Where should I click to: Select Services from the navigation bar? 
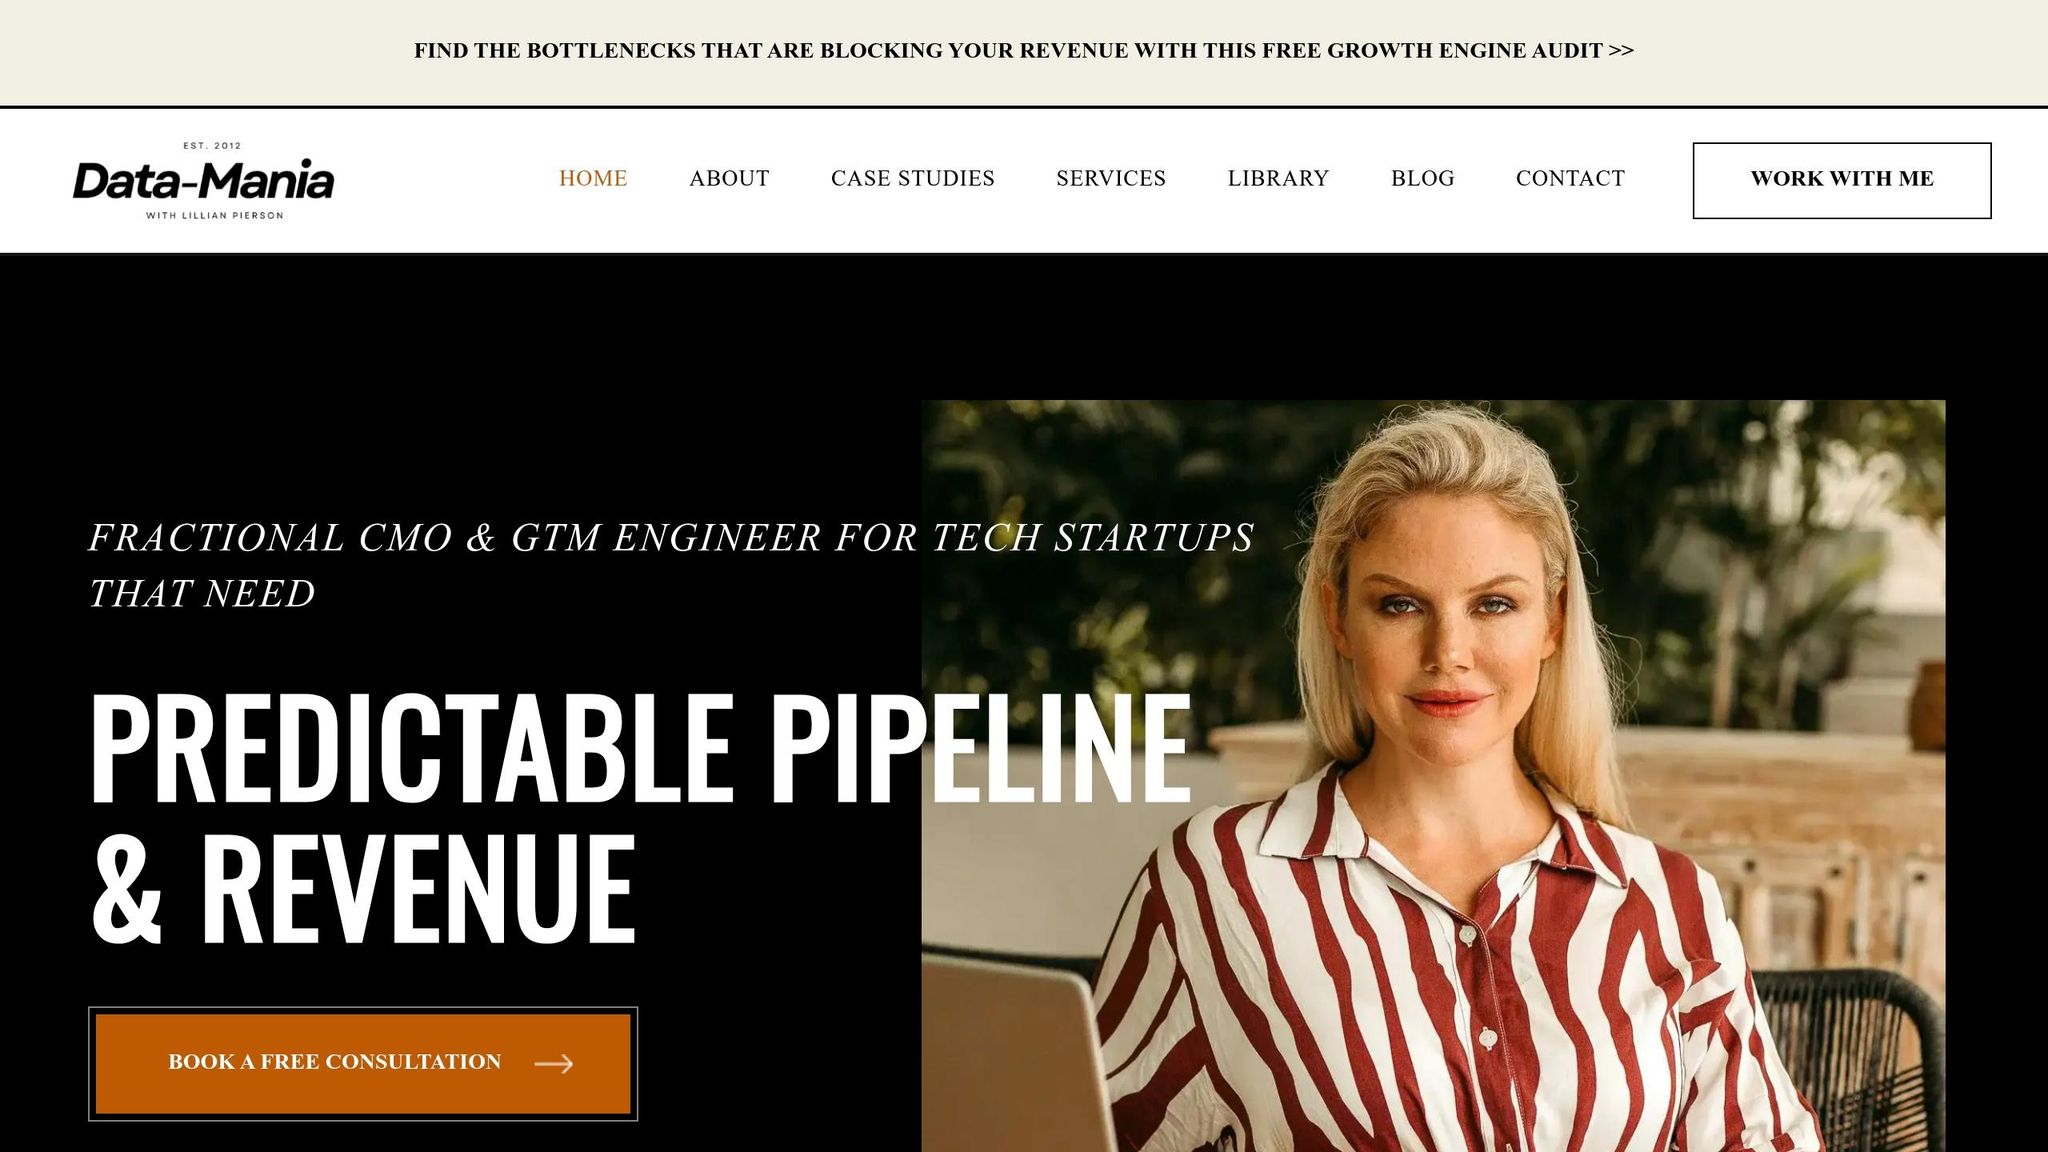click(1111, 179)
